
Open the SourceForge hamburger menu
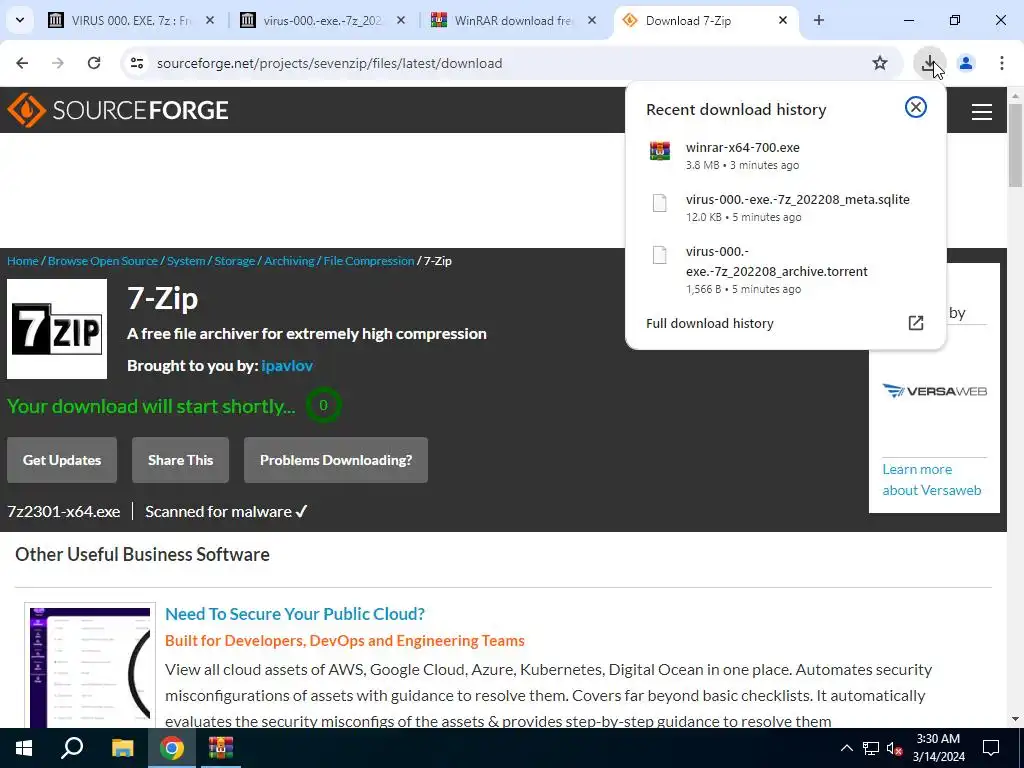[982, 112]
